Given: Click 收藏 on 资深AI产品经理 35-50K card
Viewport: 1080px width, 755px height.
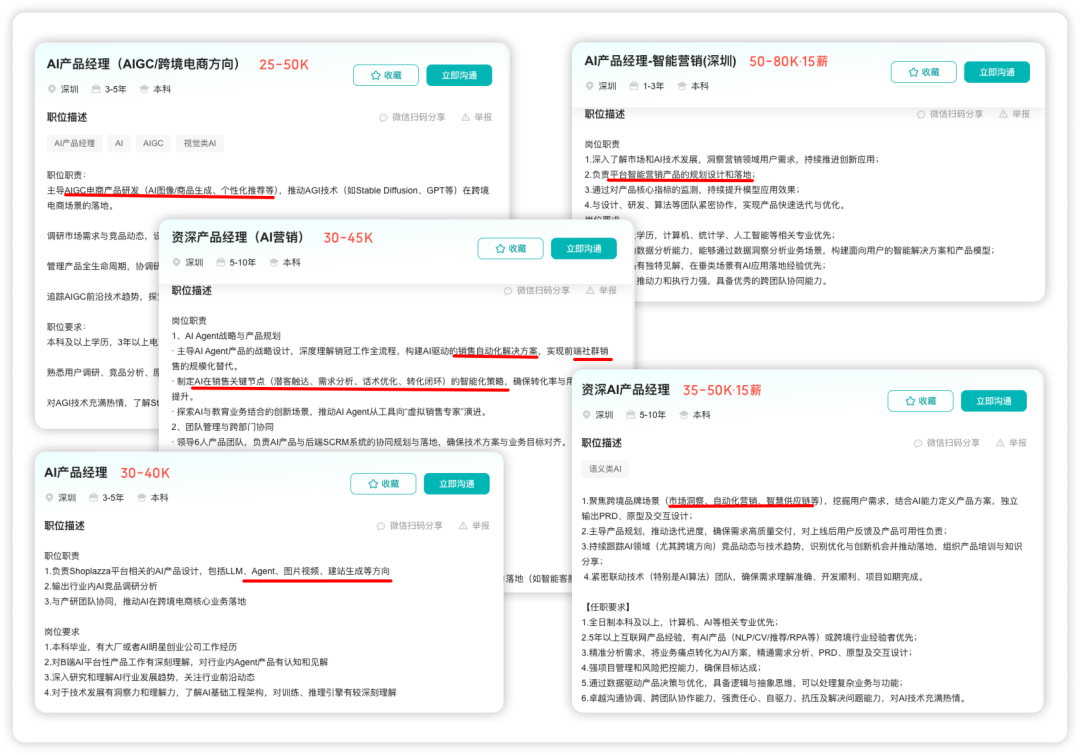Looking at the screenshot, I should pyautogui.click(x=920, y=401).
